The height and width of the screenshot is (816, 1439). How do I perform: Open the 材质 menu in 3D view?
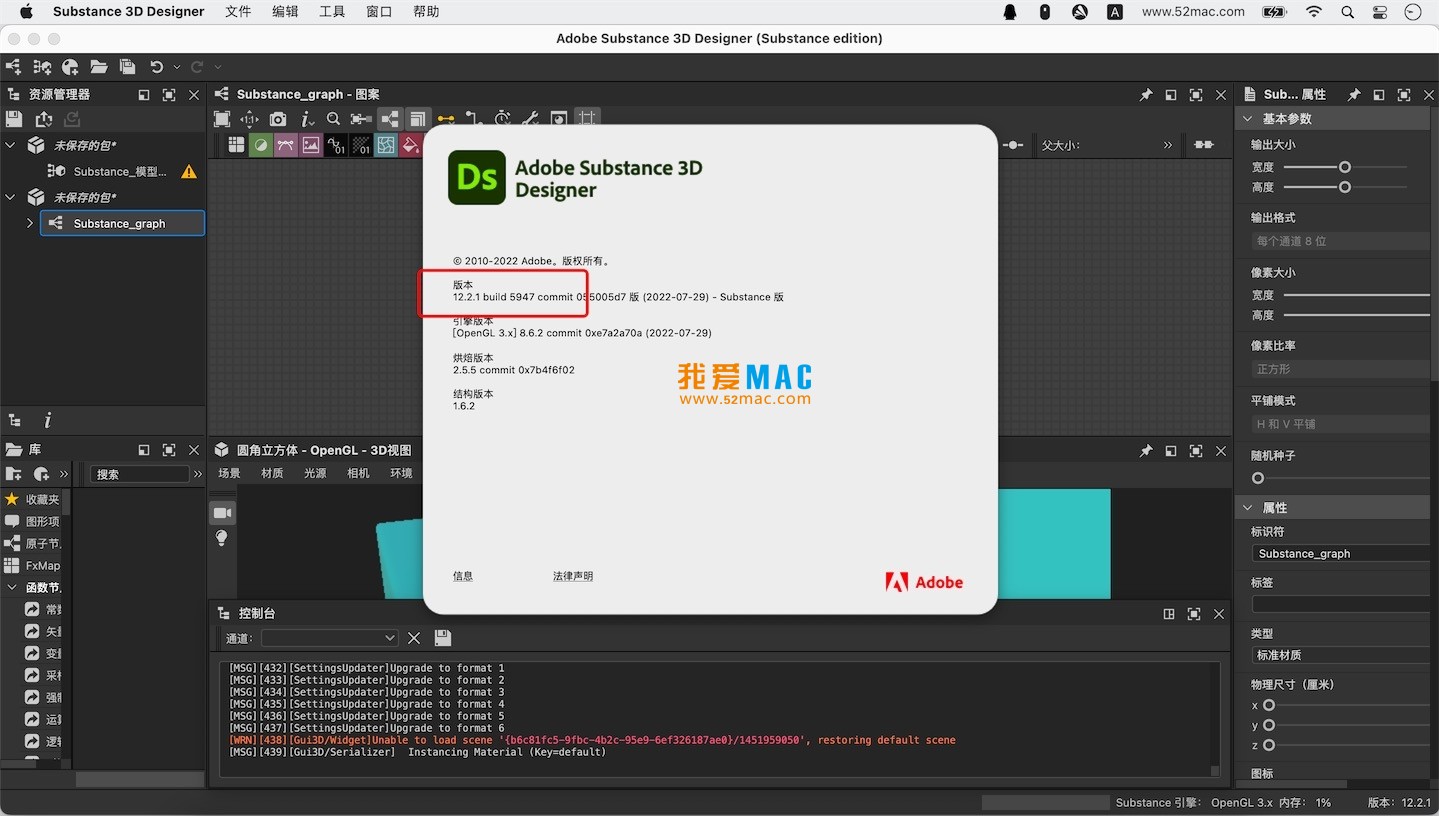click(x=272, y=473)
